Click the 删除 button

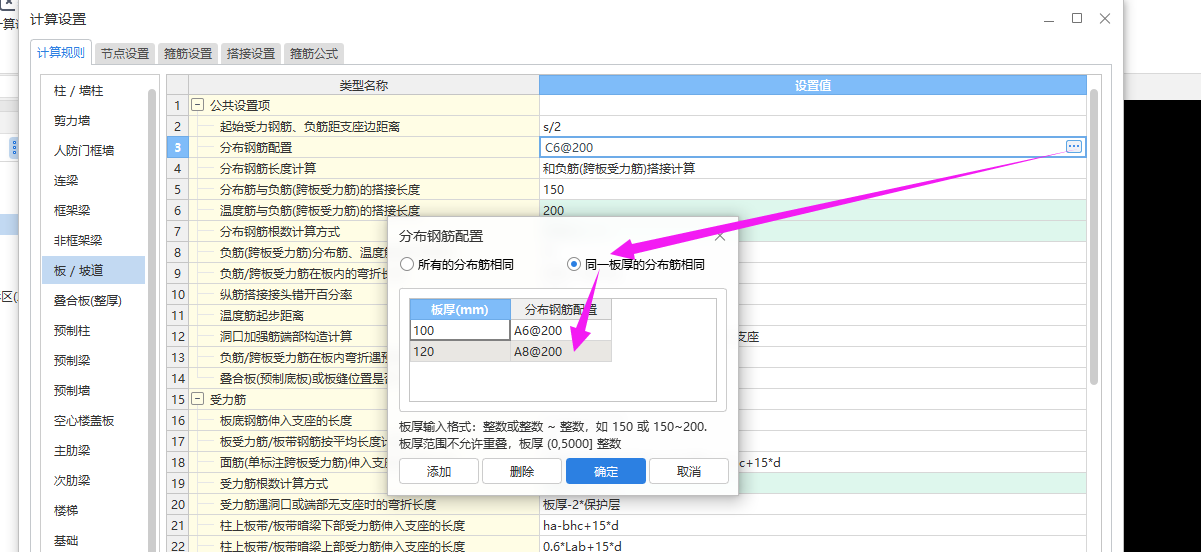tap(522, 471)
